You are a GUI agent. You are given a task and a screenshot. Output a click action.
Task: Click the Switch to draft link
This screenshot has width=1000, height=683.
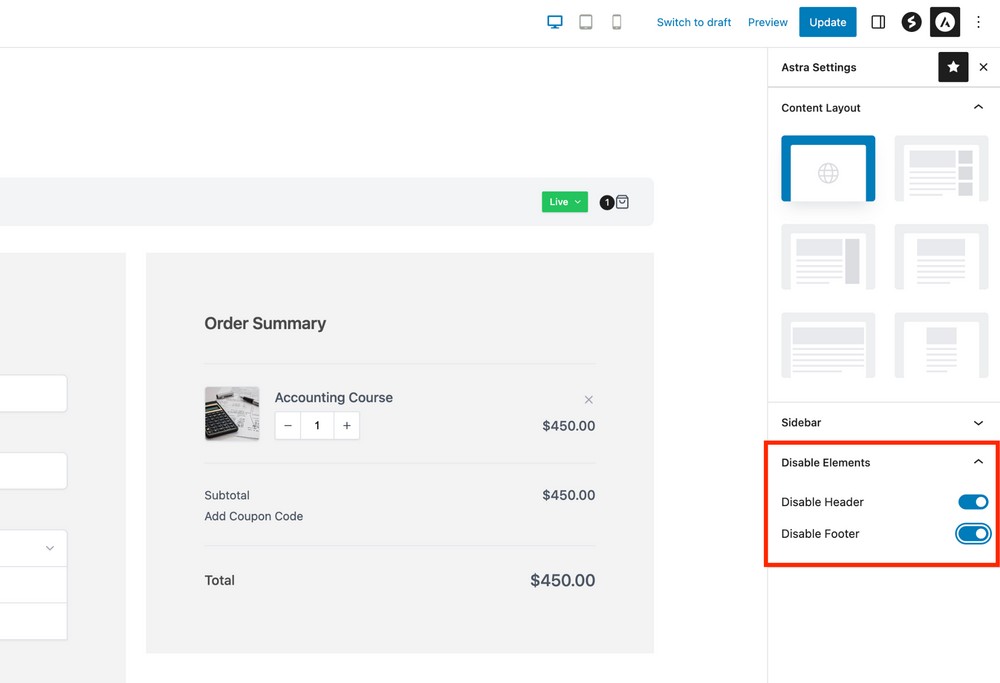pos(694,21)
